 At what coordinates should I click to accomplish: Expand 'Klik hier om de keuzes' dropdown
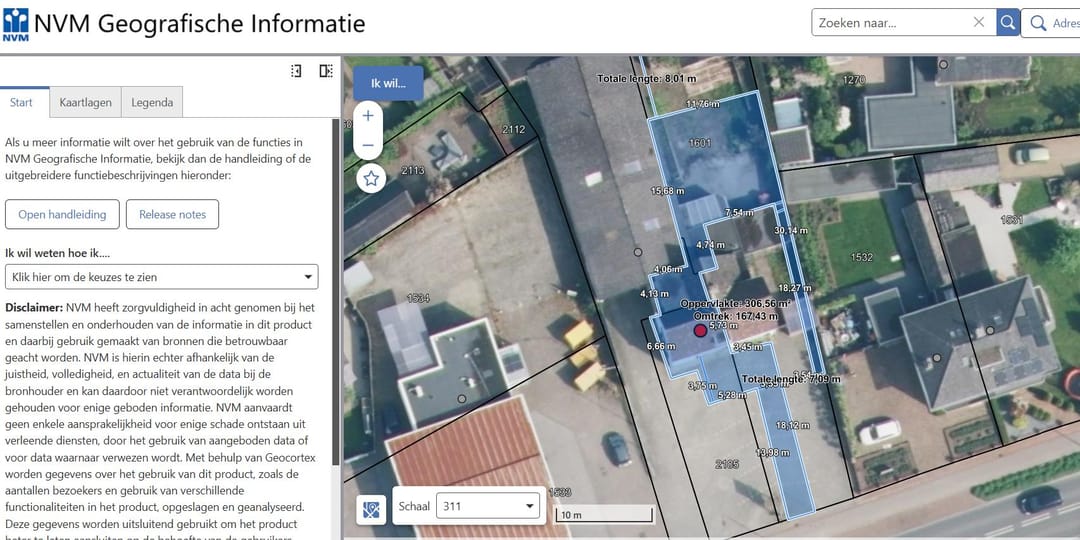162,277
